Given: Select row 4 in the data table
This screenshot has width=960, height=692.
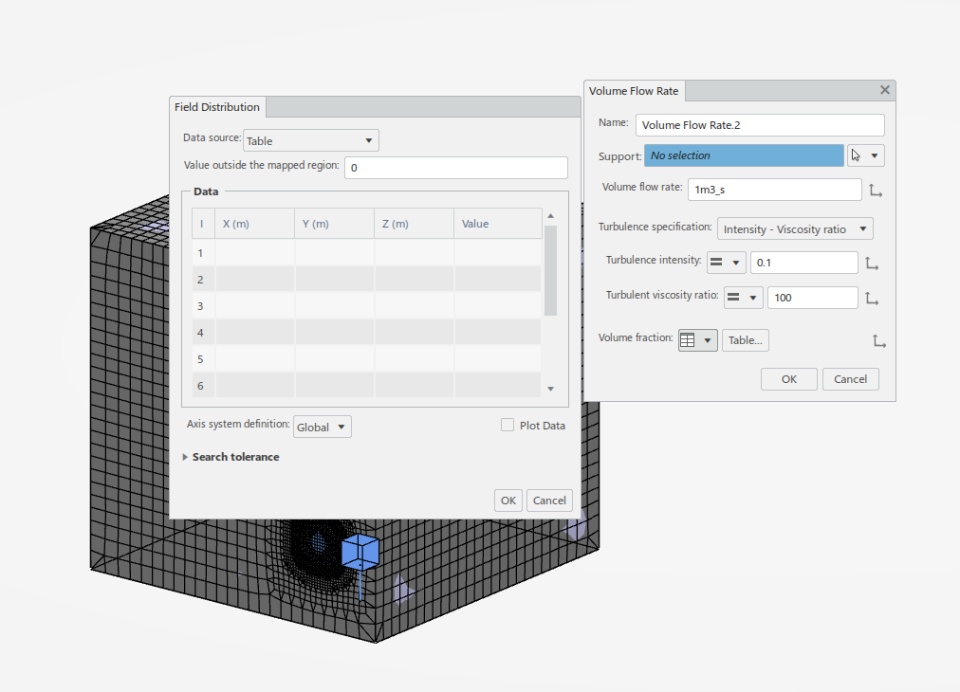Looking at the screenshot, I should 367,333.
